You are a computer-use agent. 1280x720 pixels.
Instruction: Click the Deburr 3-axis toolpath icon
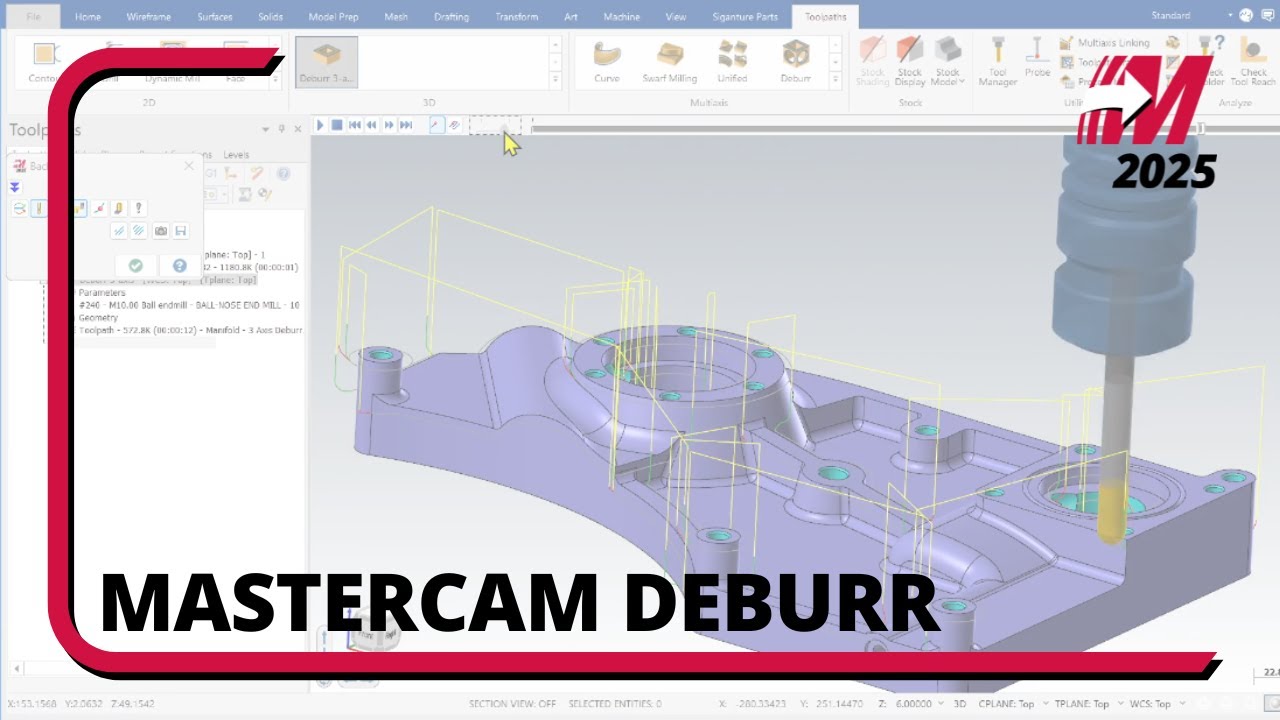[x=326, y=62]
